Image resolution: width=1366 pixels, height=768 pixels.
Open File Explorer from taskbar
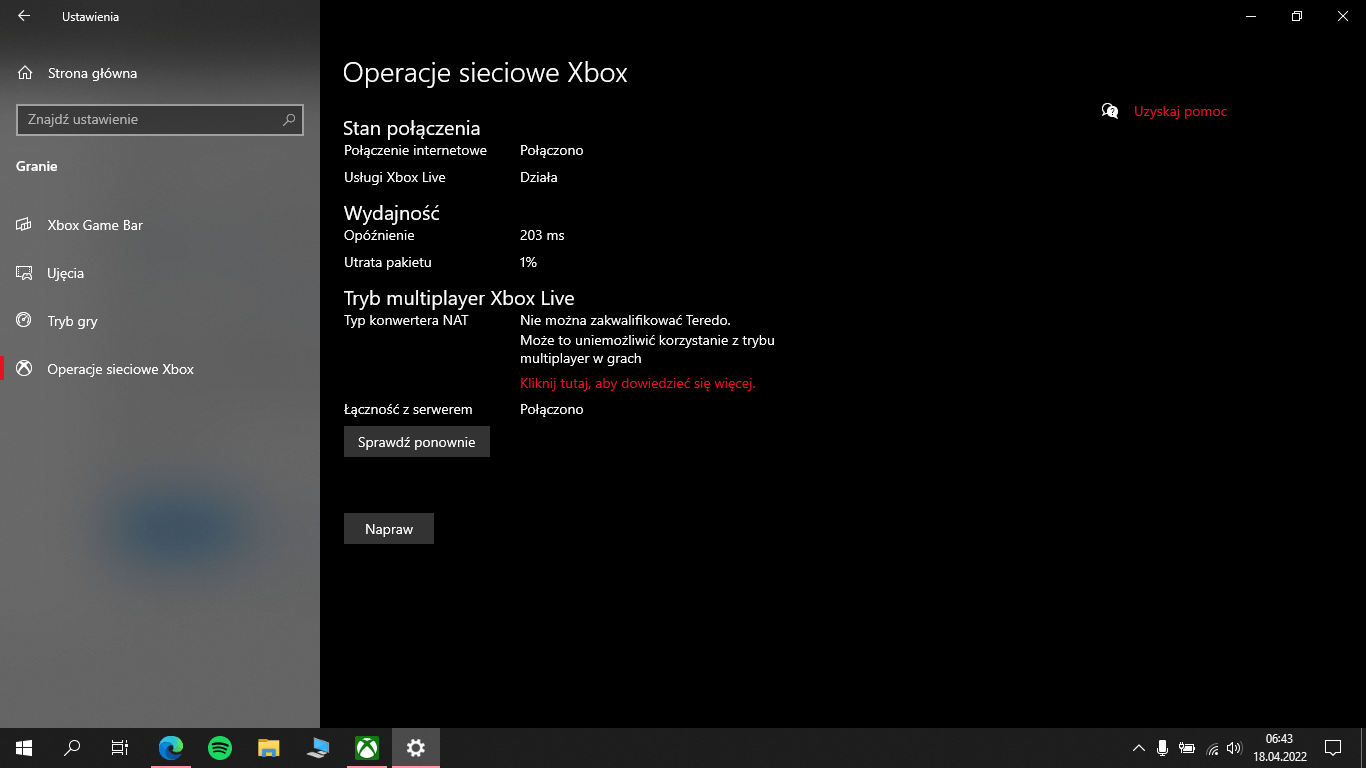pos(269,748)
